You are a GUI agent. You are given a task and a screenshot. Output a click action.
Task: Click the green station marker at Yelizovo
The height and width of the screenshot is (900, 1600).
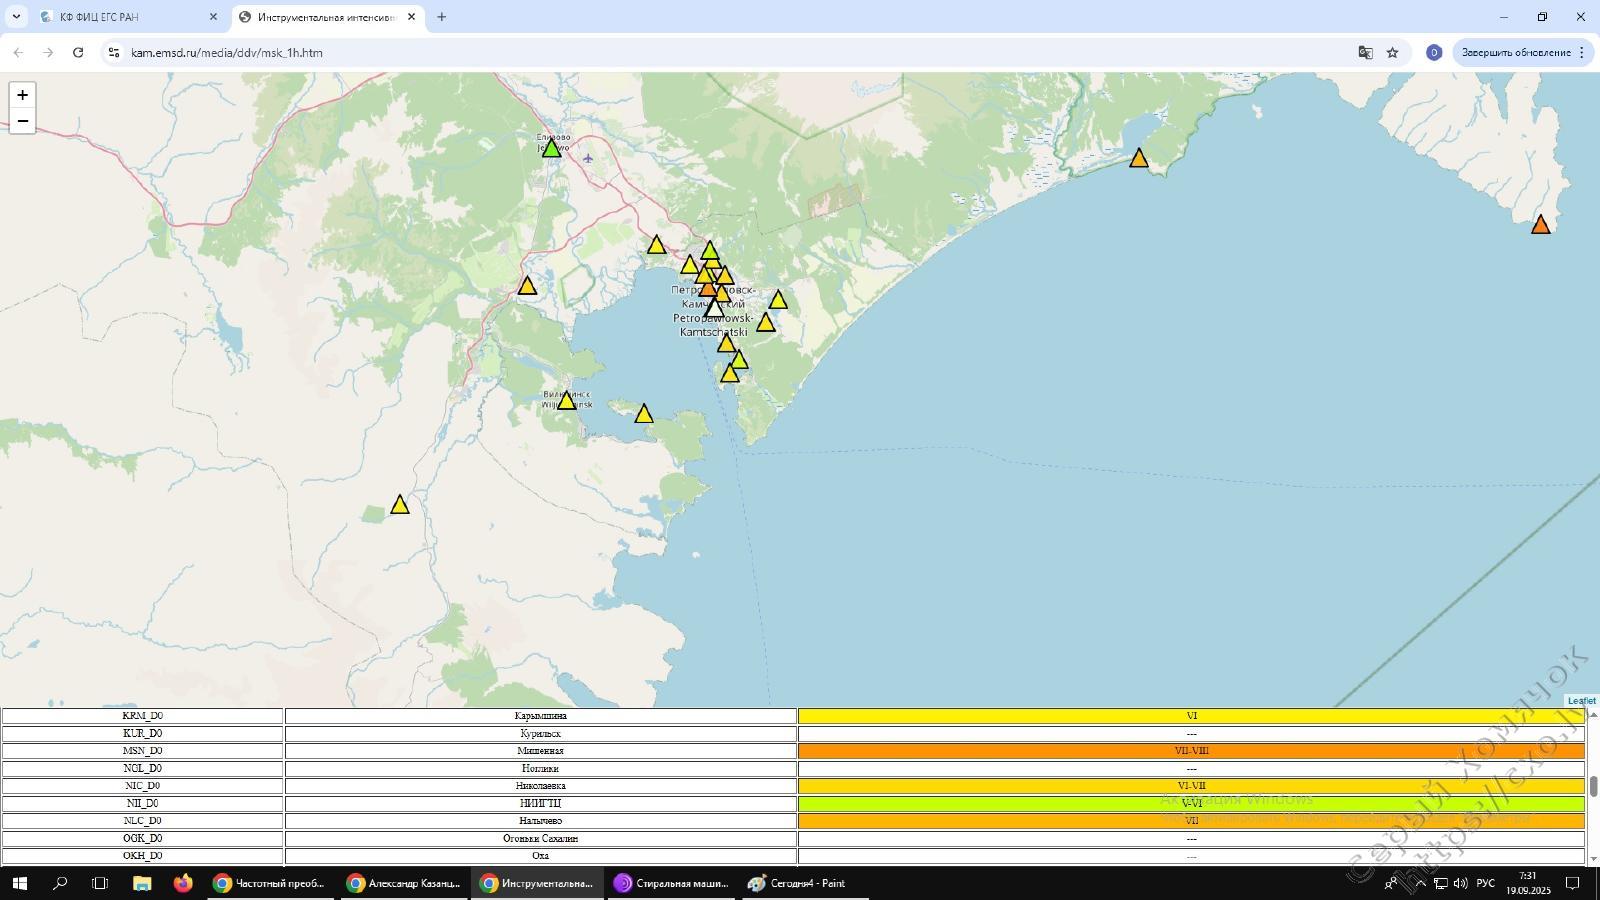pyautogui.click(x=551, y=149)
